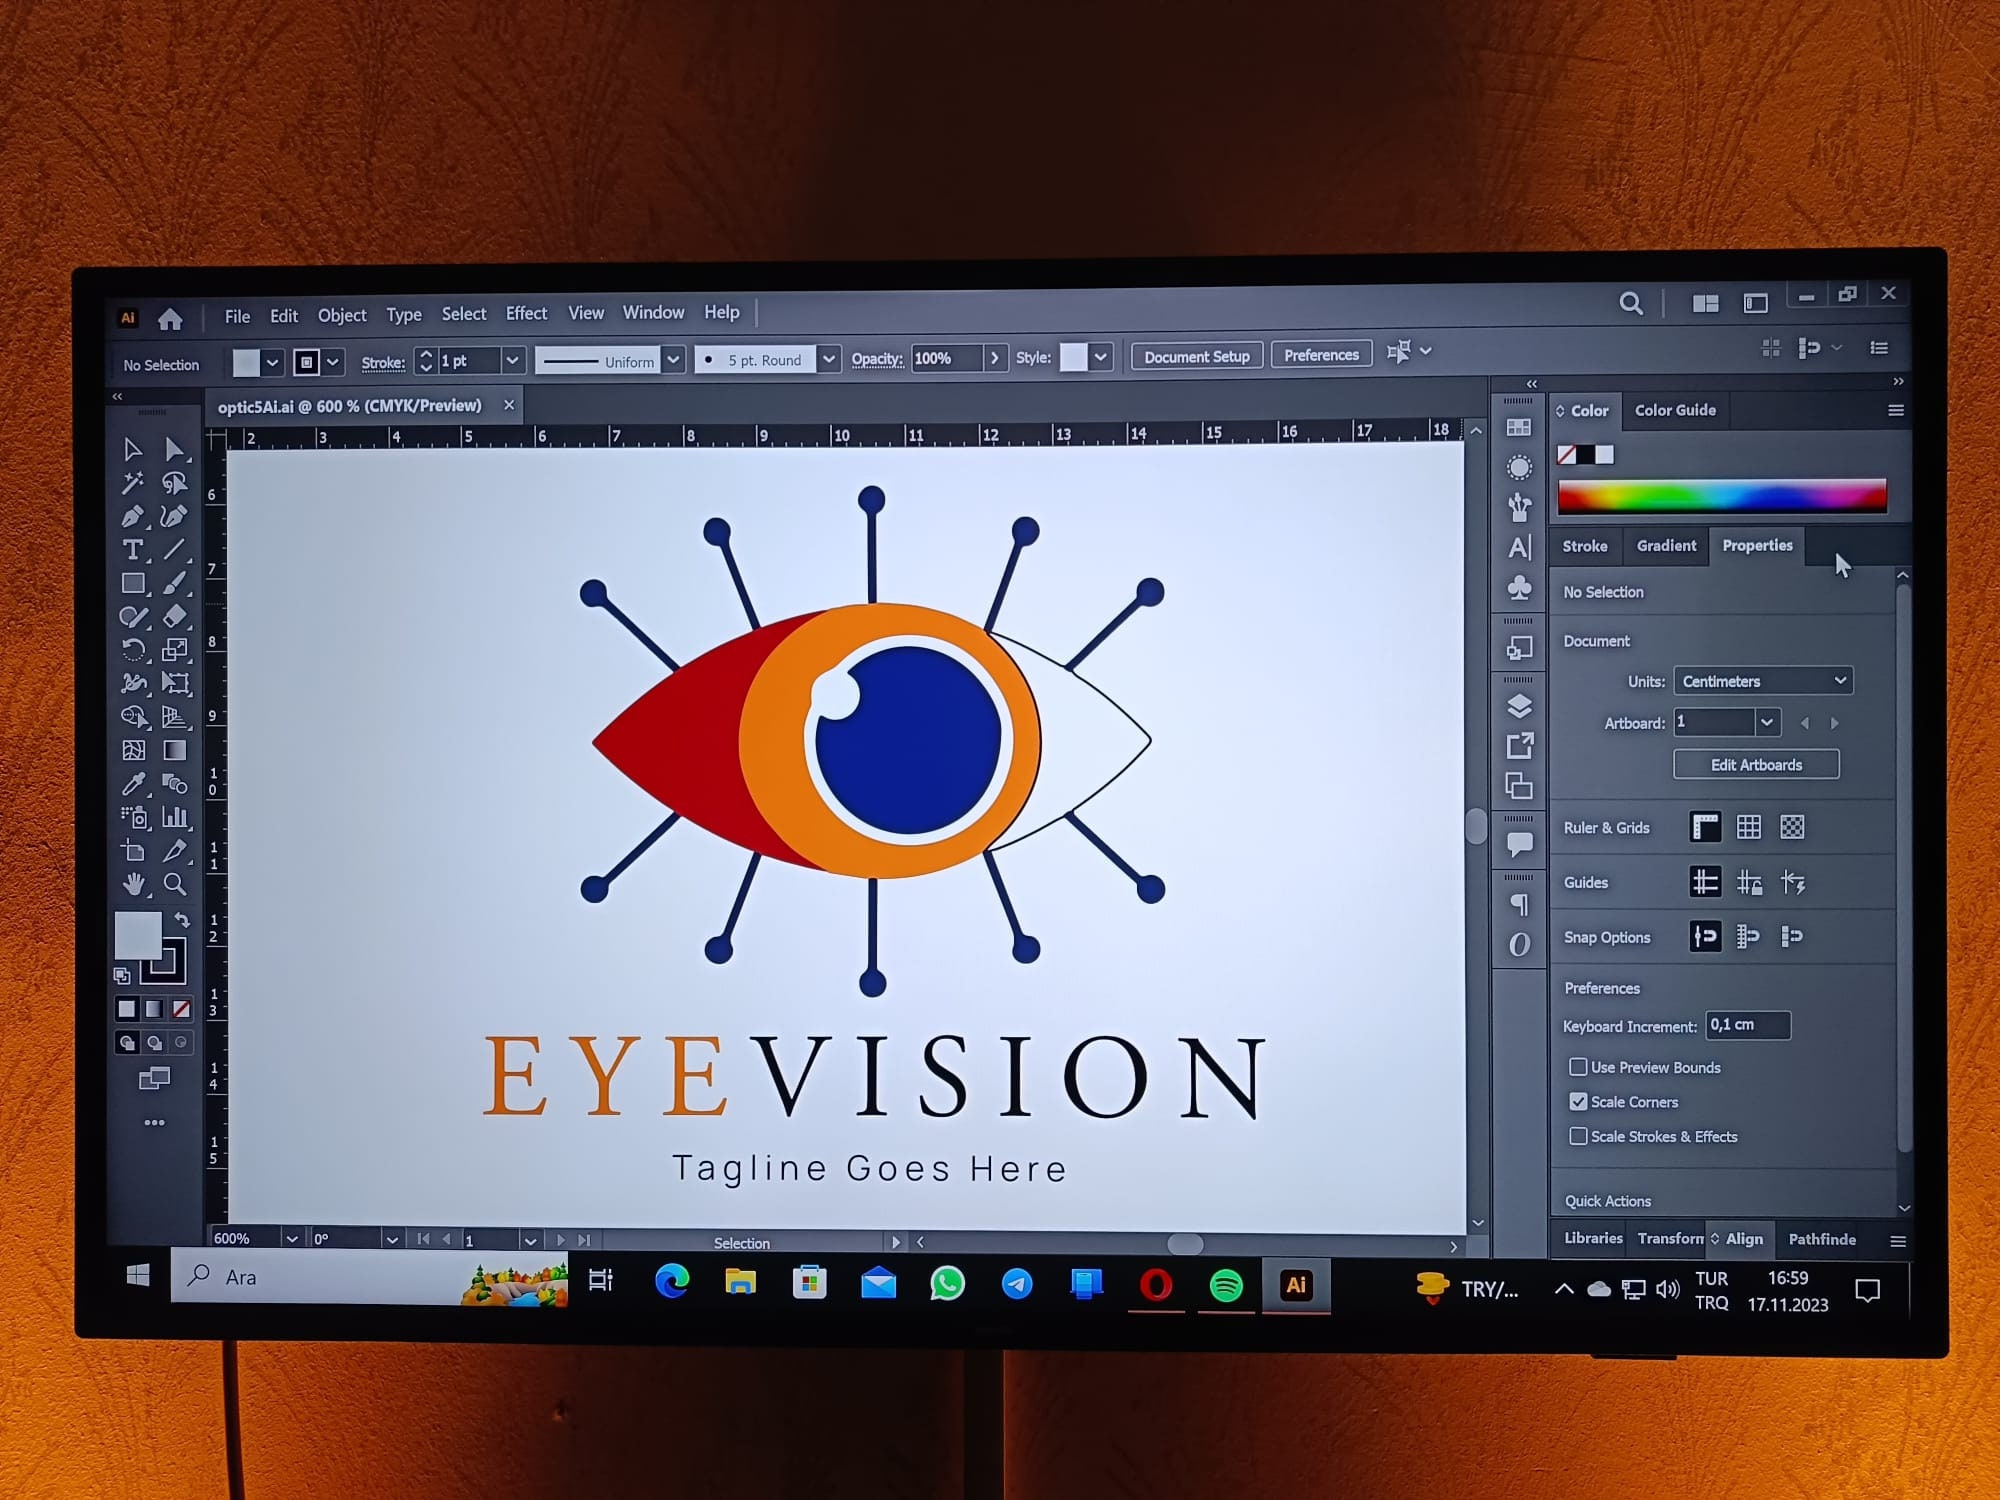The image size is (2000, 1500).
Task: Switch to the Gradient tab
Action: point(1666,545)
